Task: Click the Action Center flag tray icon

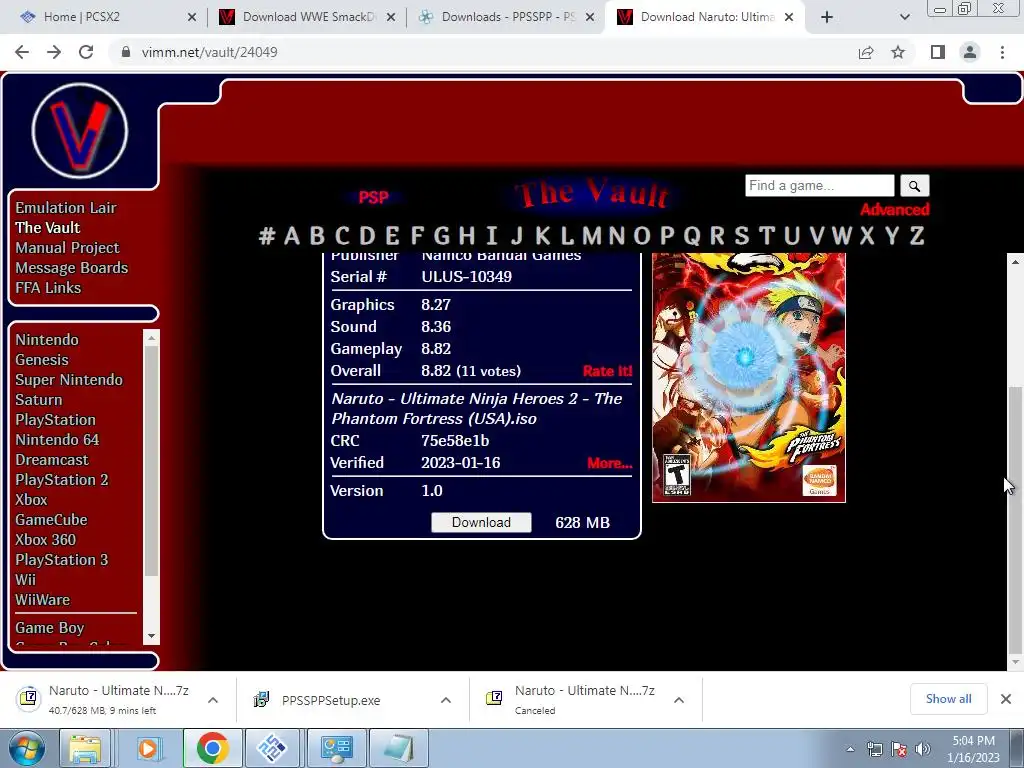Action: click(899, 749)
